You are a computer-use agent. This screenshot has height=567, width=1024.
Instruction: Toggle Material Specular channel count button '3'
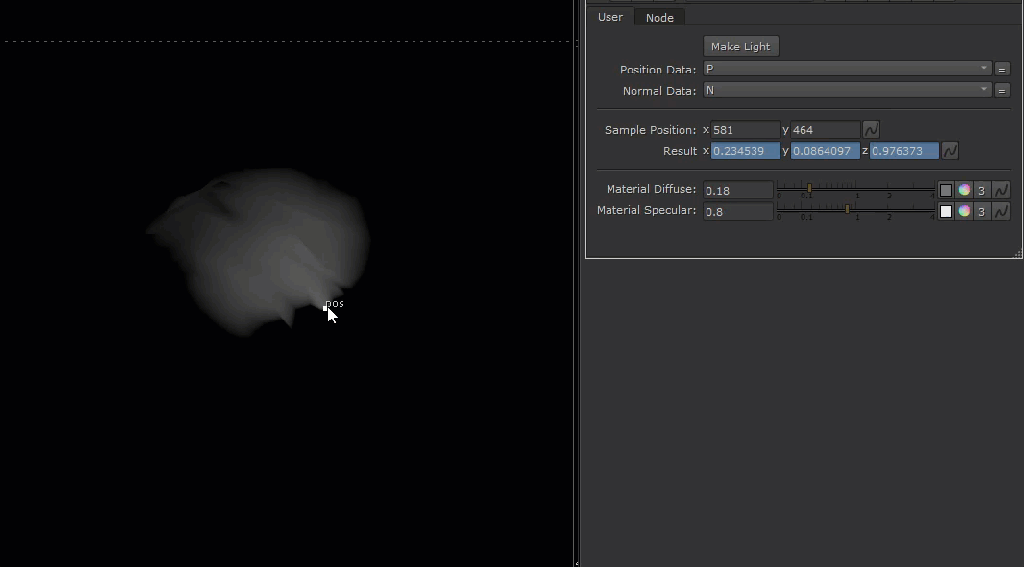click(x=982, y=211)
